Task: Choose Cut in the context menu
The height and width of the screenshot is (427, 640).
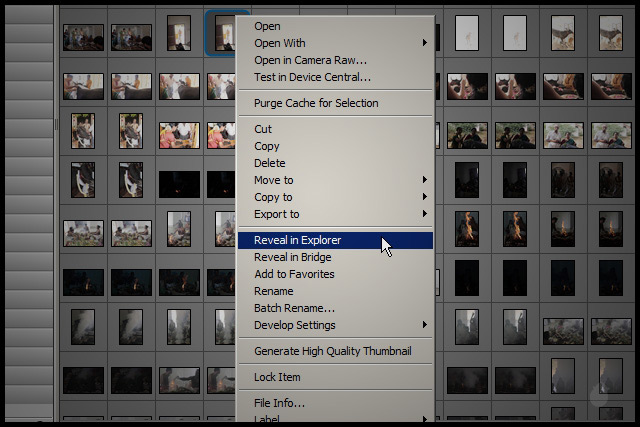Action: pos(263,129)
